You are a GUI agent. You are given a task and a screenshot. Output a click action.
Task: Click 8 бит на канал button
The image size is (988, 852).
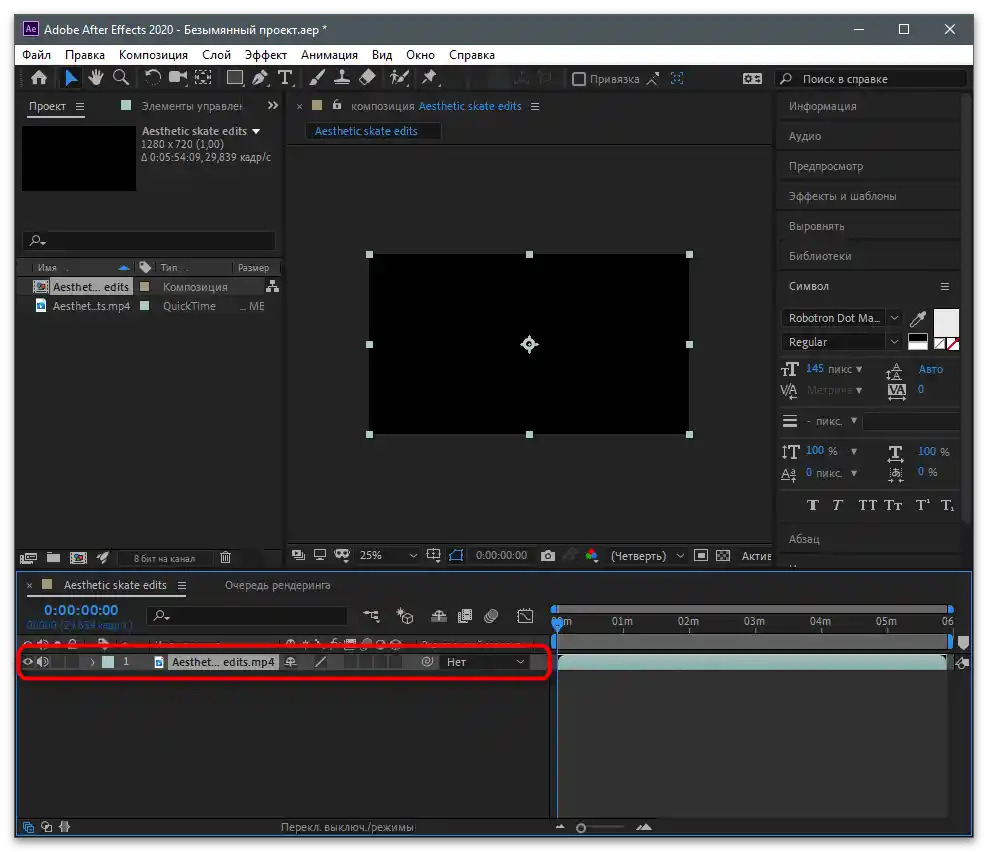(x=164, y=558)
